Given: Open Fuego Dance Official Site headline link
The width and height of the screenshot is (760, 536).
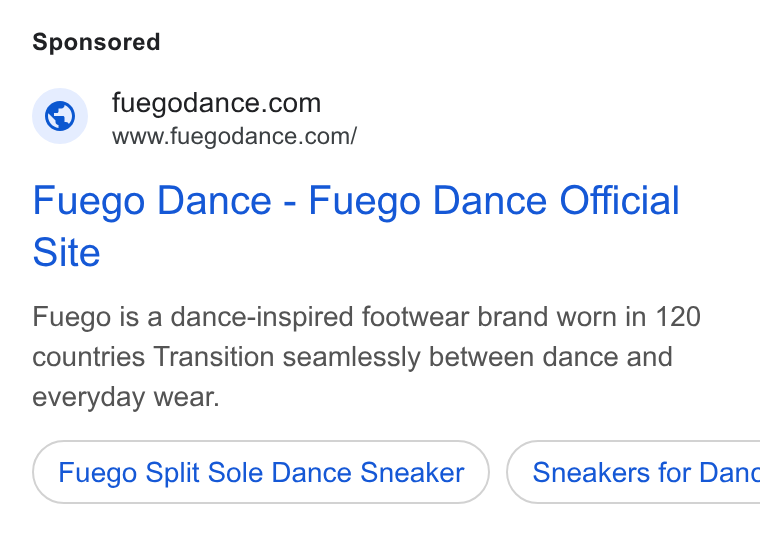Looking at the screenshot, I should 356,226.
